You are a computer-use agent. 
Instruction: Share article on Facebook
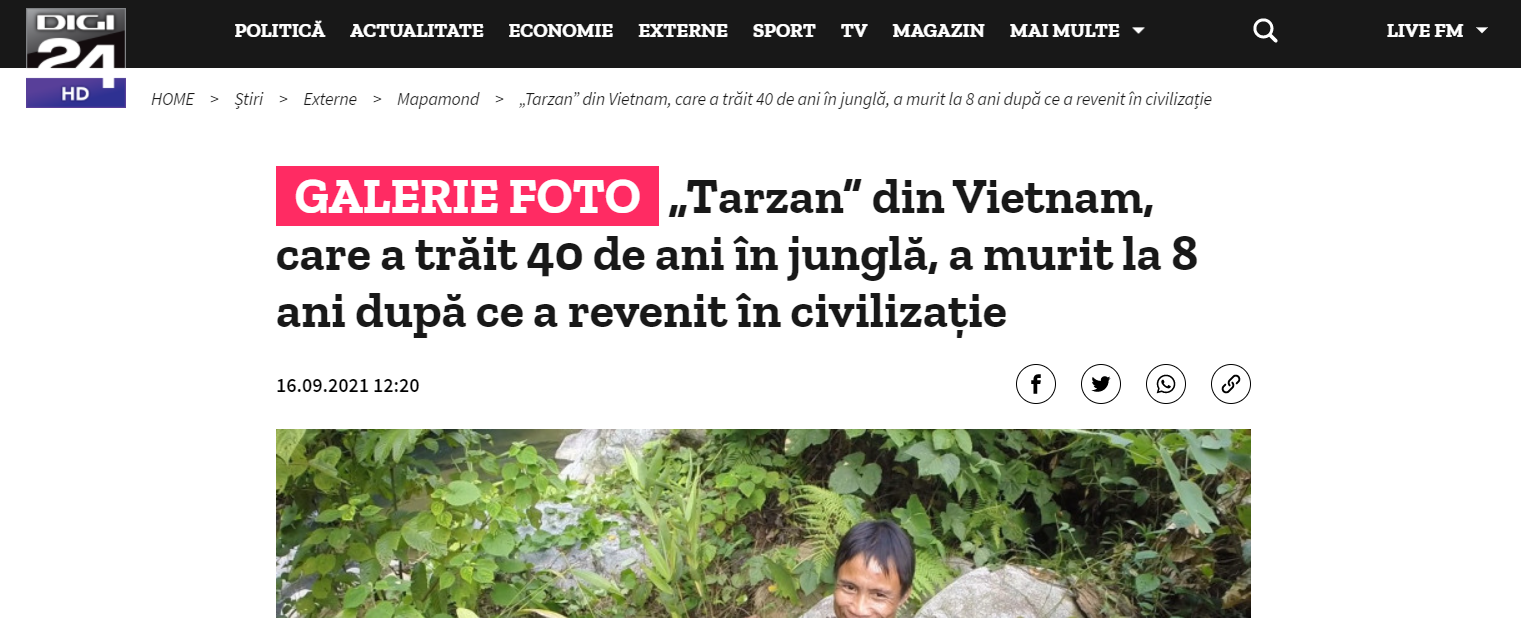click(x=1036, y=384)
